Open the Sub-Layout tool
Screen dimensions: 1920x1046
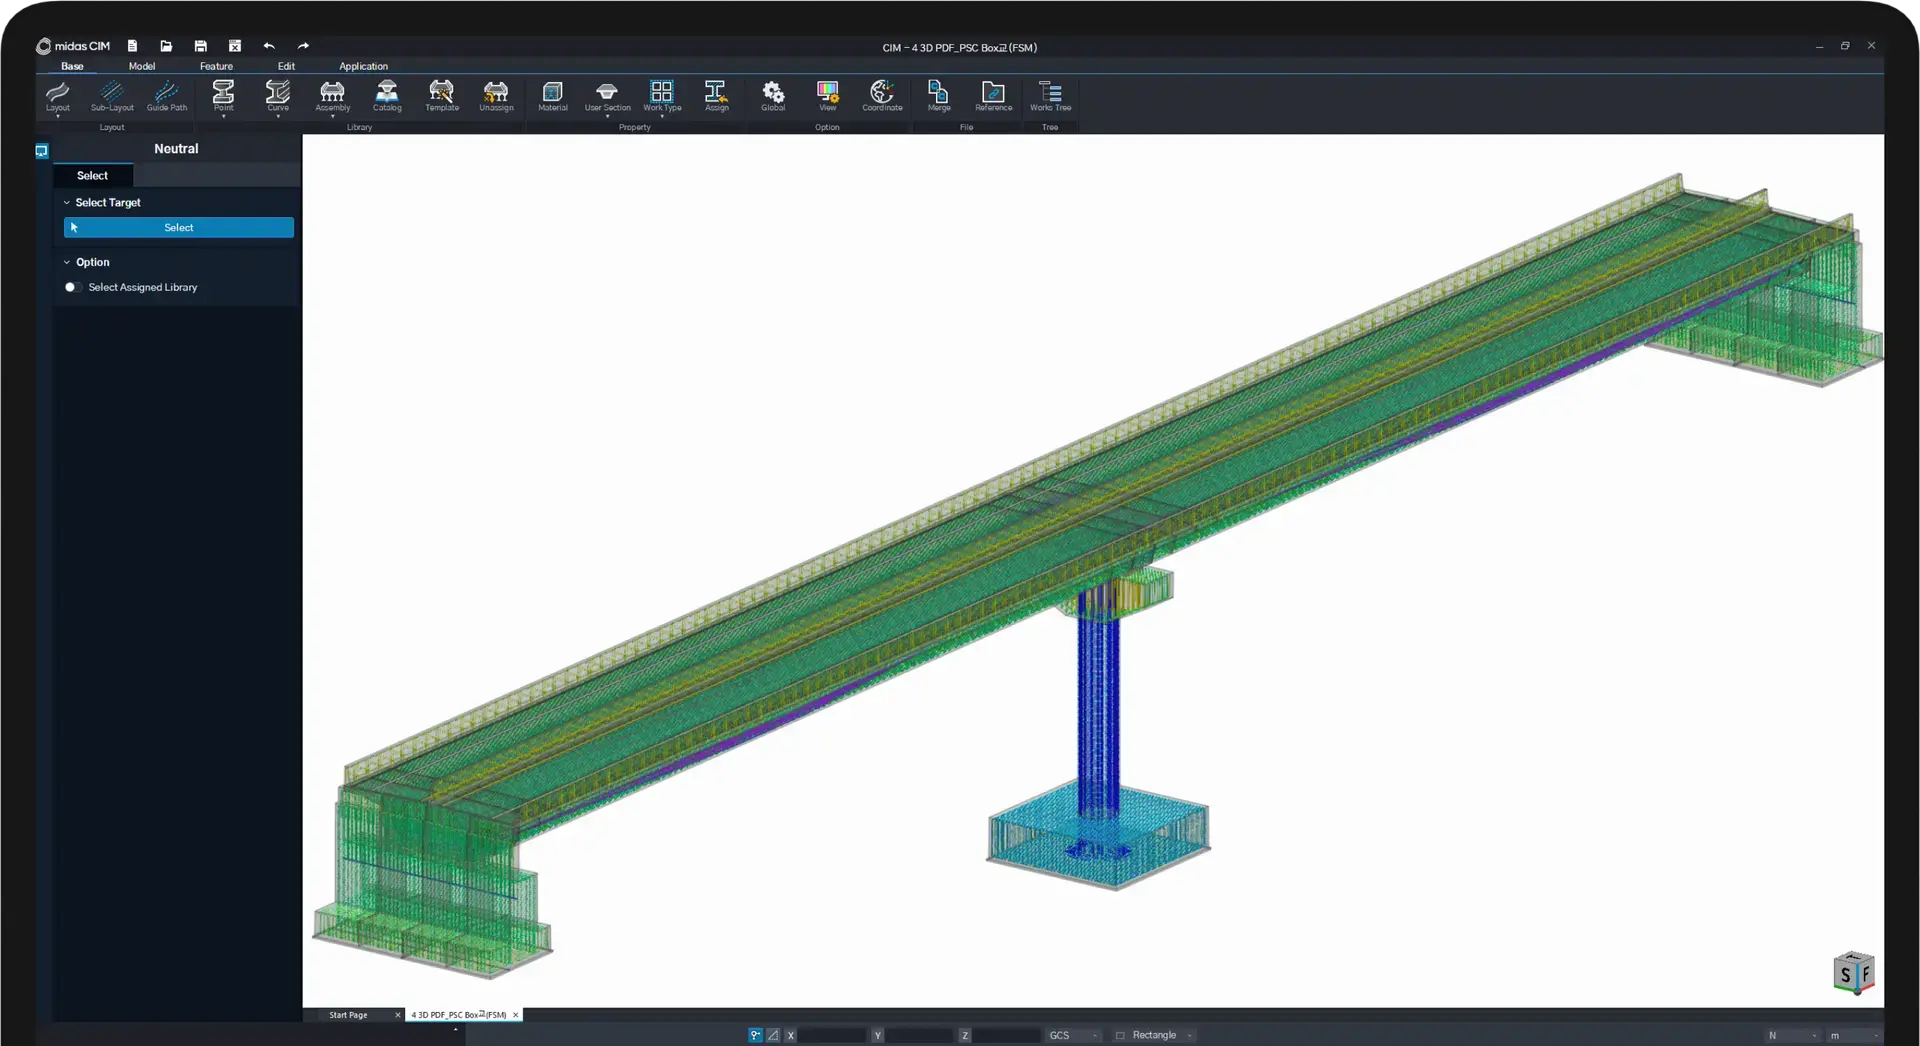112,96
